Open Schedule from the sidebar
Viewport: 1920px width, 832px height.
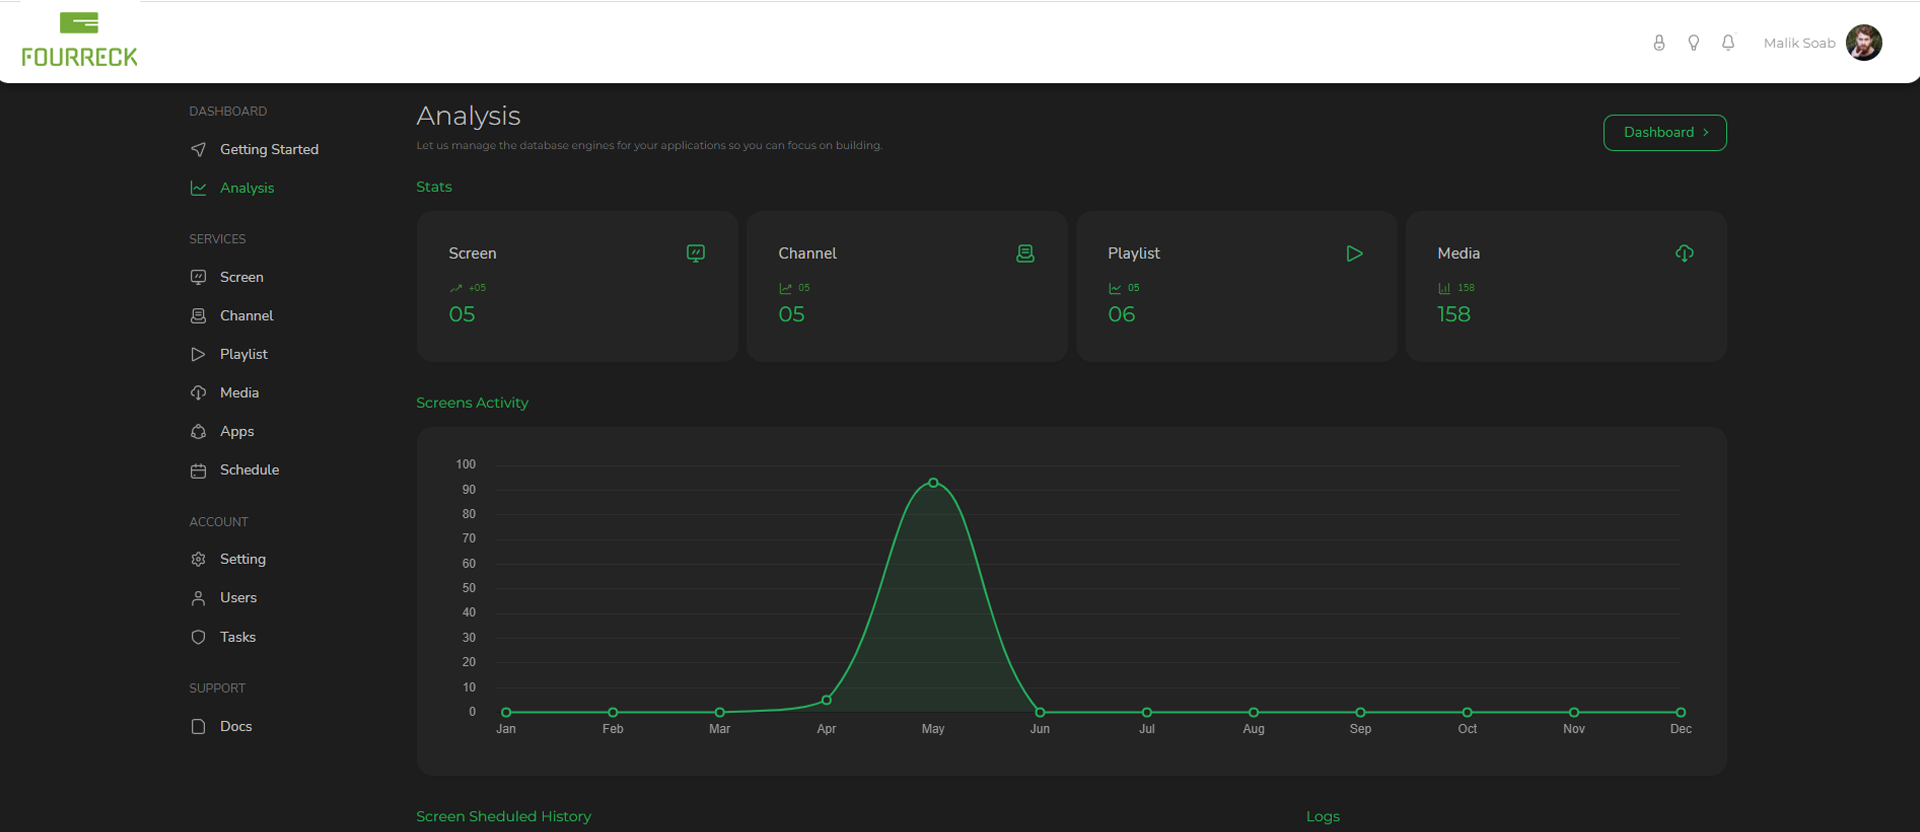pyautogui.click(x=249, y=470)
